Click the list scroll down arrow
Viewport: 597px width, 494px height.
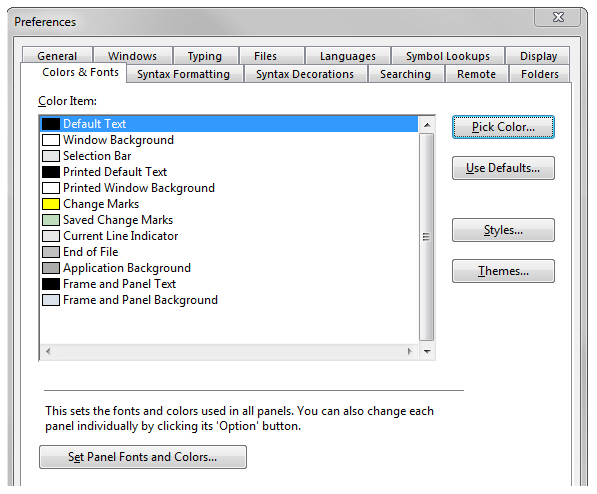pyautogui.click(x=427, y=352)
